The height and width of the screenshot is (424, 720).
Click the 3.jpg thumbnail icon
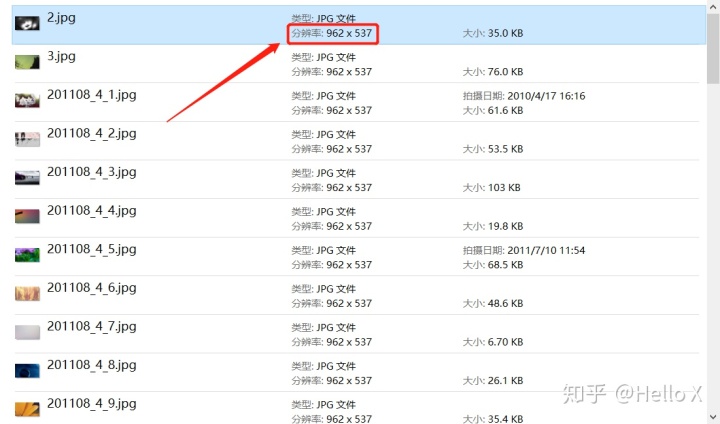27,62
